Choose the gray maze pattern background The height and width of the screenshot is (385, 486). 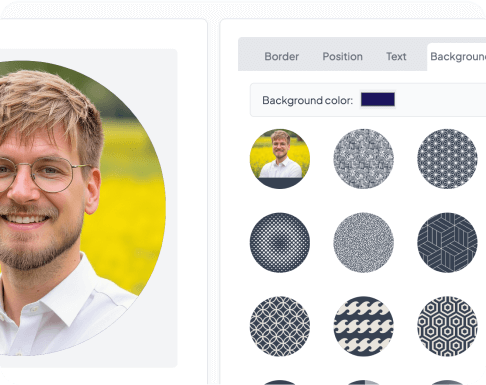click(363, 159)
